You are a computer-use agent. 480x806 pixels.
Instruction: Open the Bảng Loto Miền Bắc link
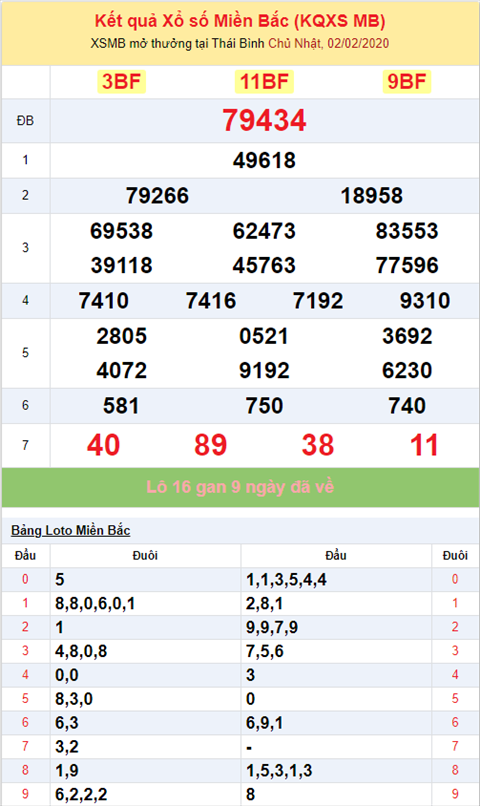point(70,530)
